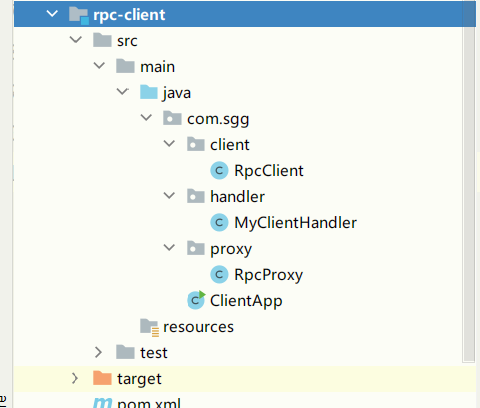Click the rpc-client module folder icon

coord(79,15)
